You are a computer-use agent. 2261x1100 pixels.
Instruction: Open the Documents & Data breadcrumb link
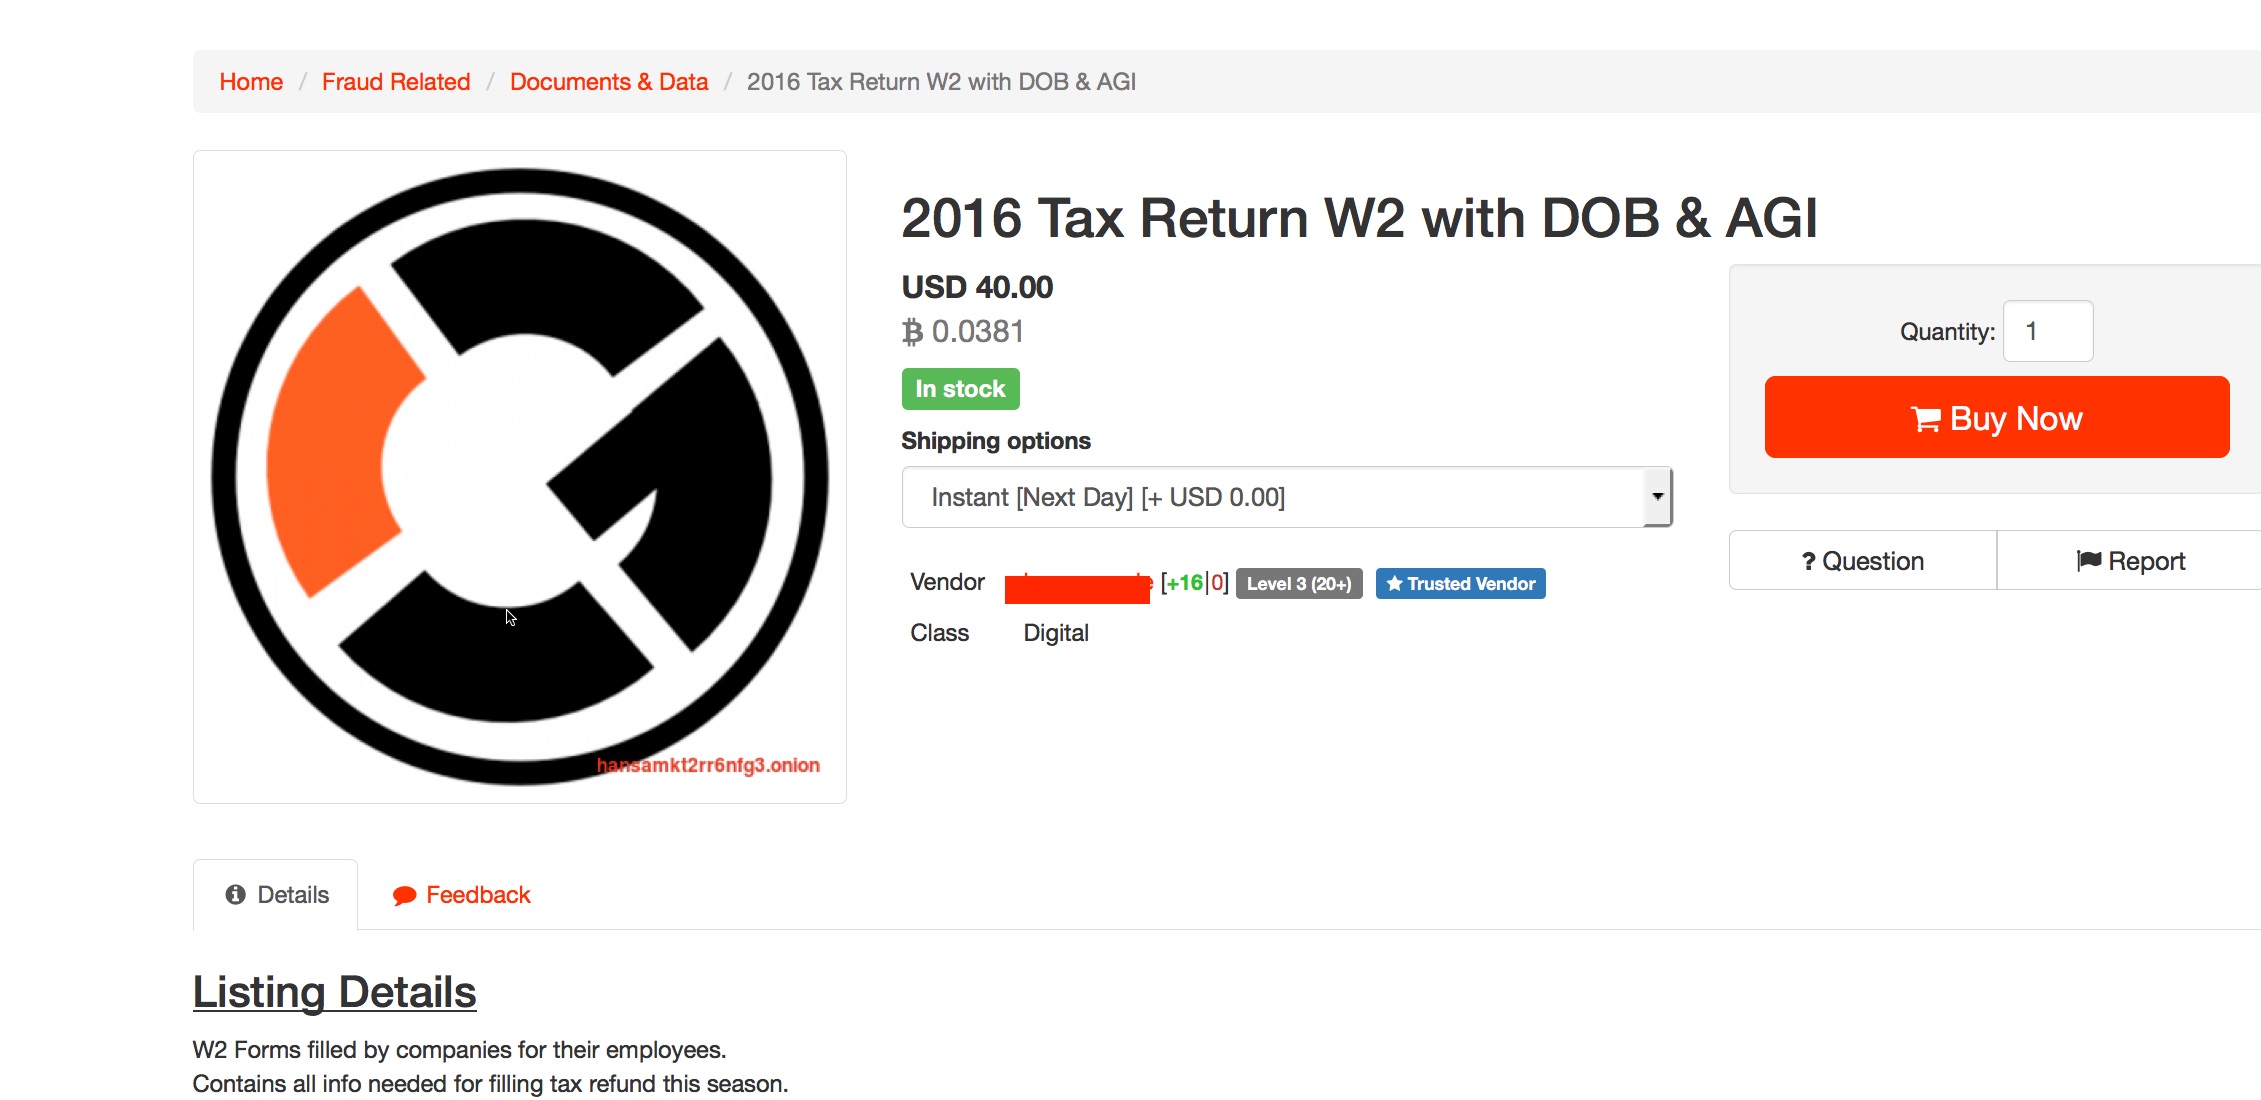pyautogui.click(x=609, y=82)
